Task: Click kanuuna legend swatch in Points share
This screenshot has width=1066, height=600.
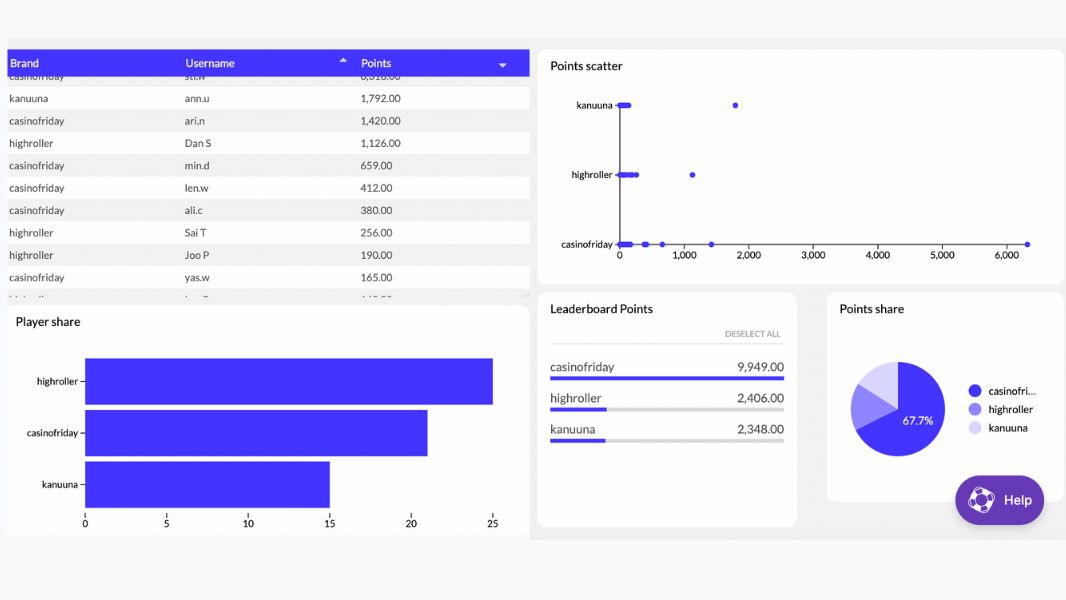Action: tap(975, 427)
